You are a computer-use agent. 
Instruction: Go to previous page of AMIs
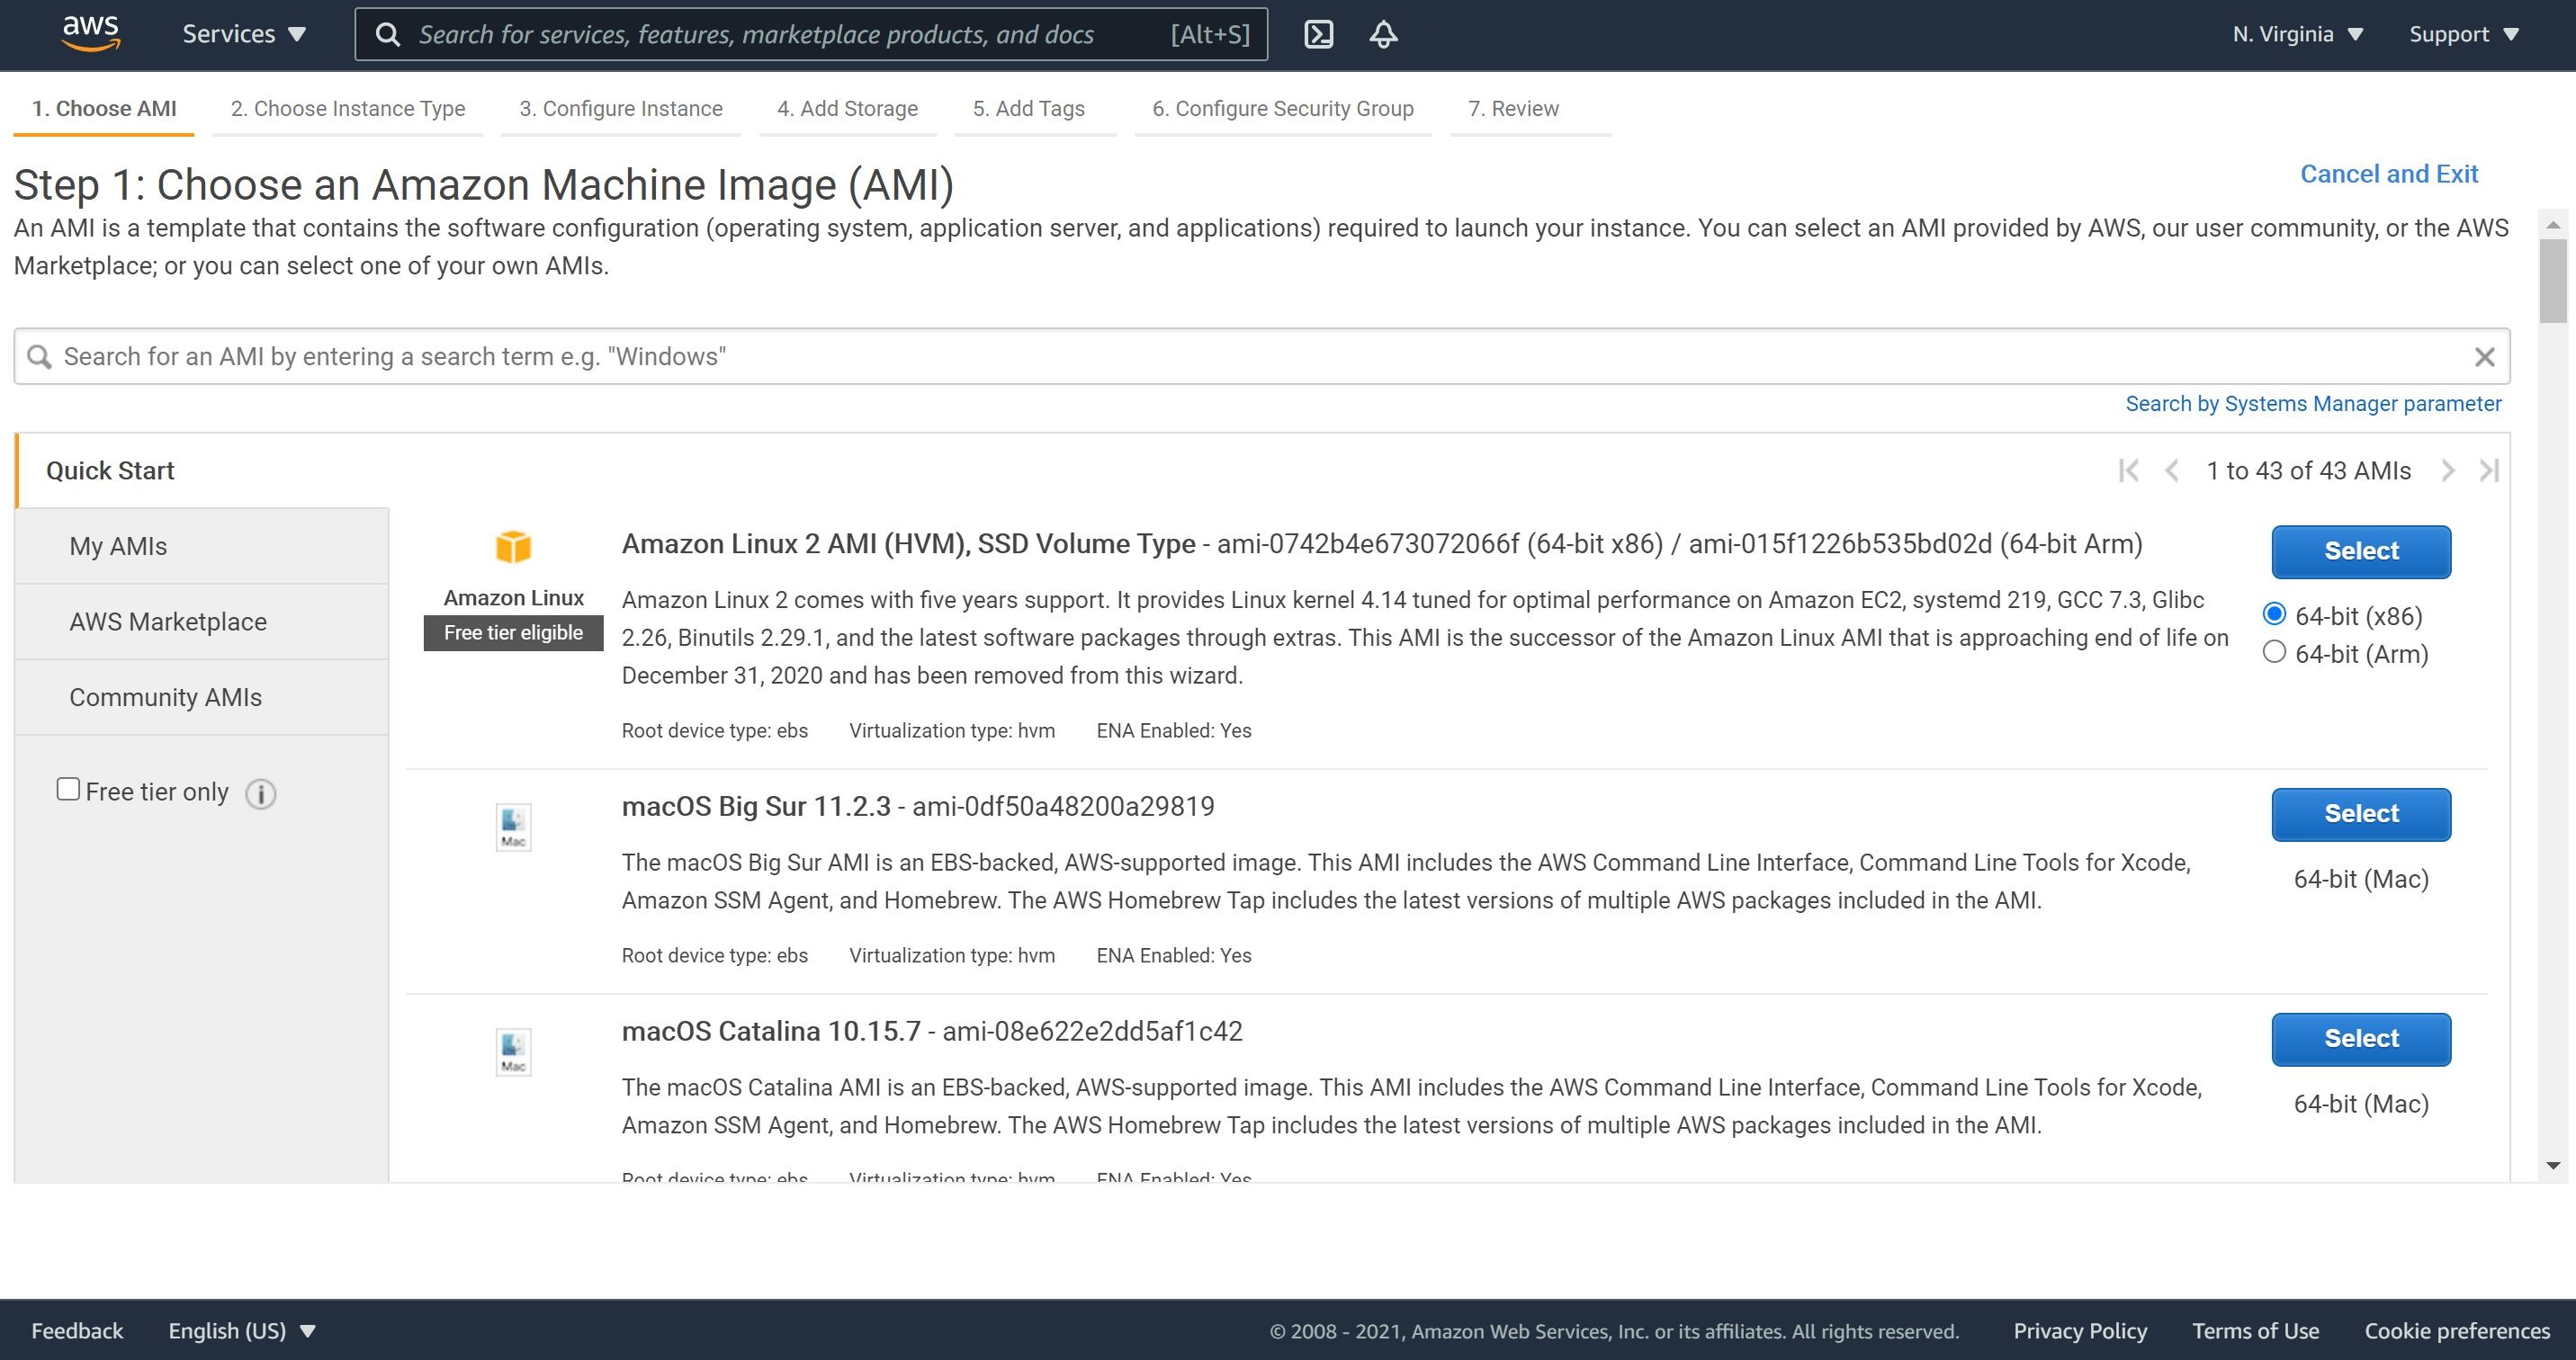coord(2171,470)
